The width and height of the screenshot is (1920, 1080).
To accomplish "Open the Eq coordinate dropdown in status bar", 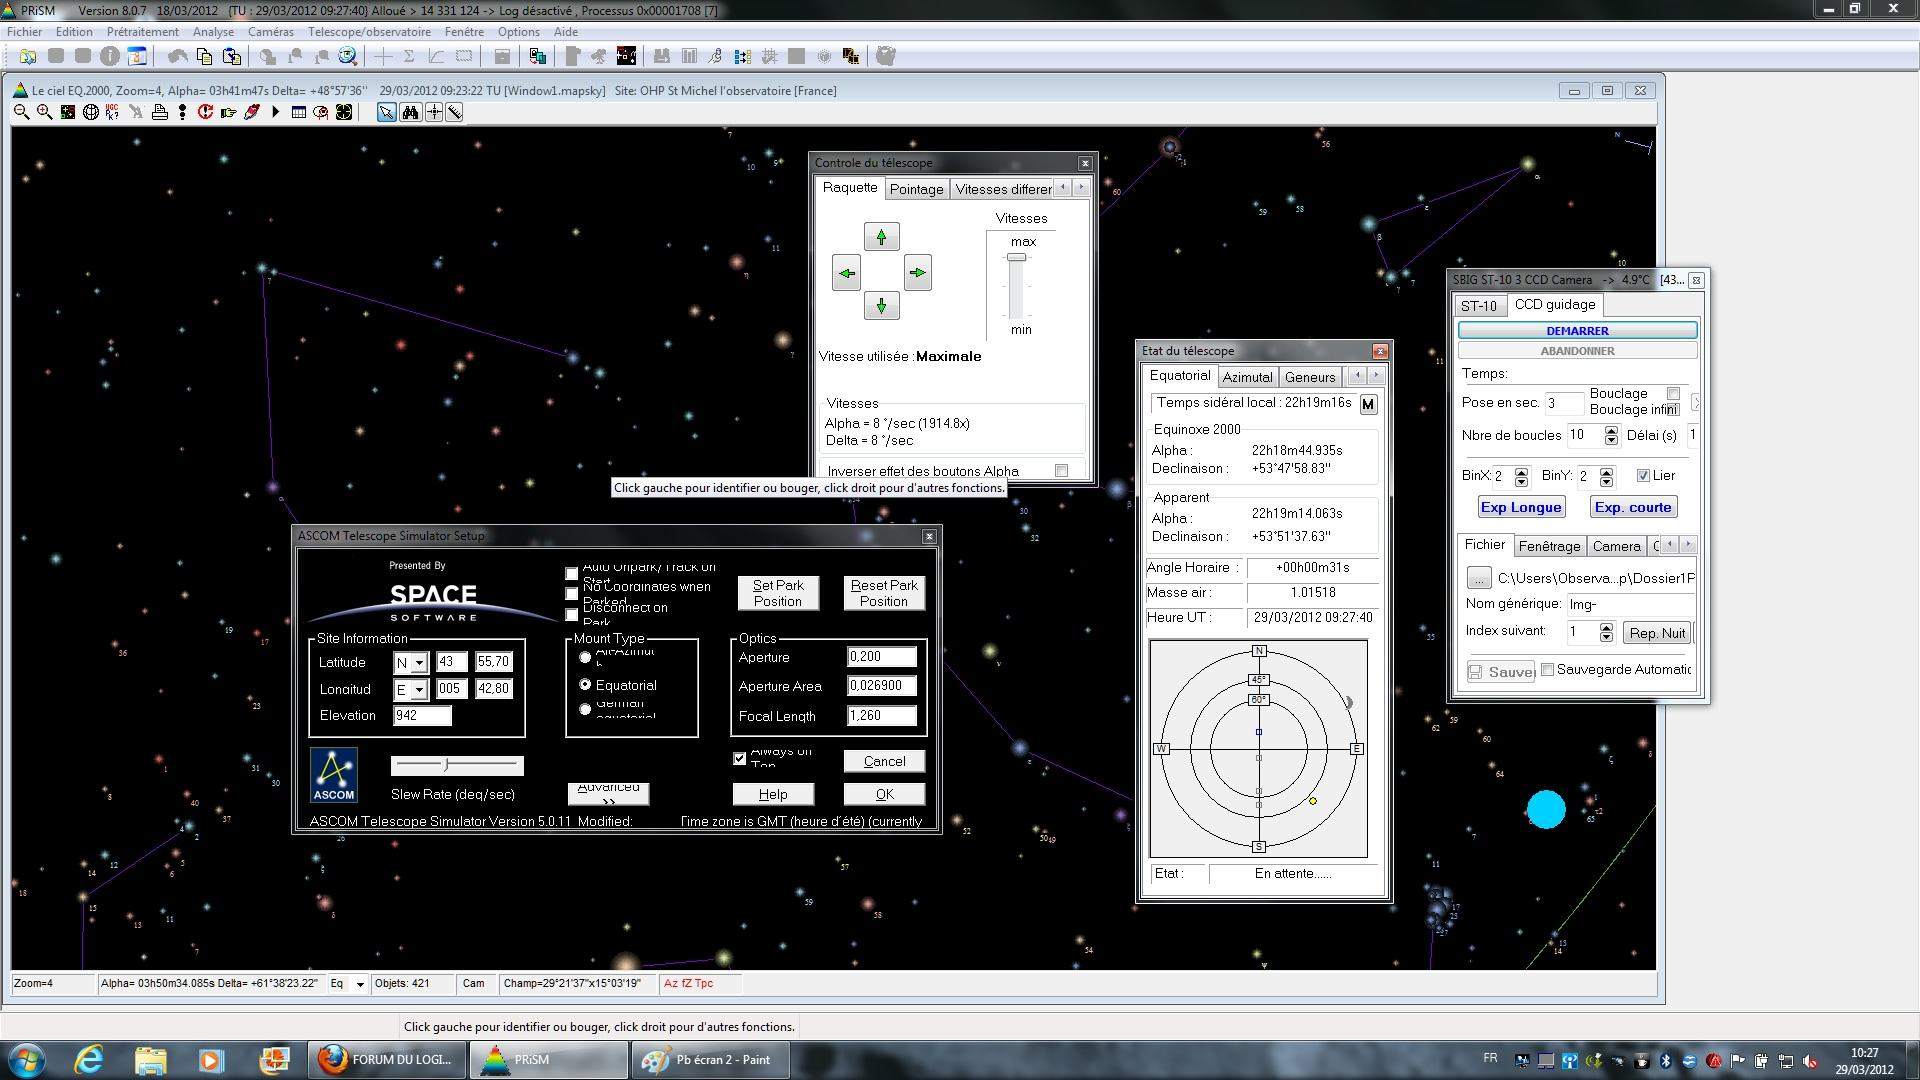I will pyautogui.click(x=360, y=984).
